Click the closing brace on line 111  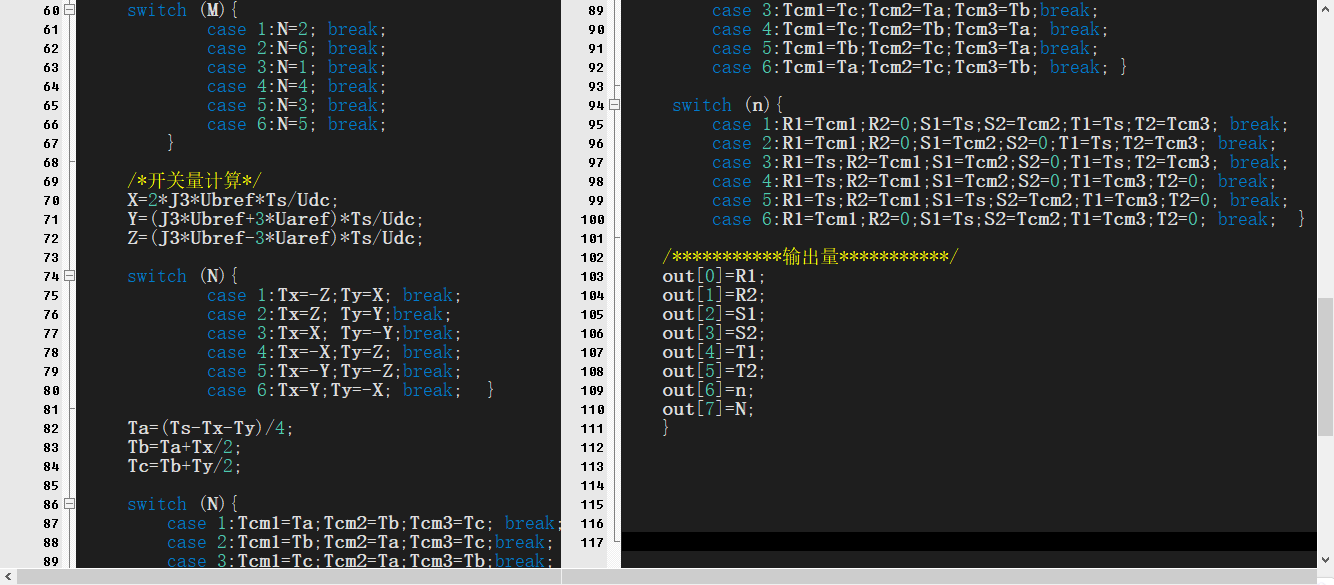pos(666,428)
